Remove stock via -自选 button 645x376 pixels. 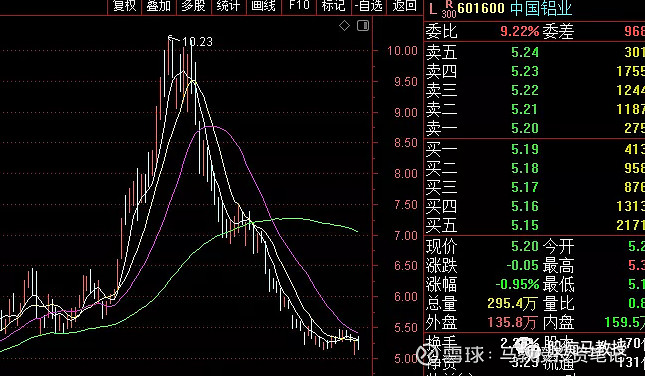click(x=369, y=6)
